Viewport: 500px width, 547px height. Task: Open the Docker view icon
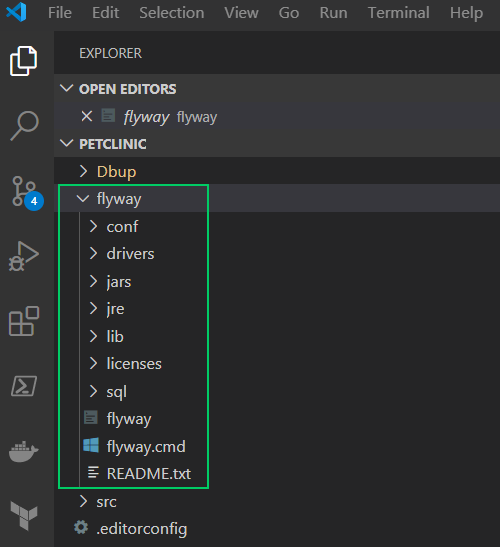(23, 451)
